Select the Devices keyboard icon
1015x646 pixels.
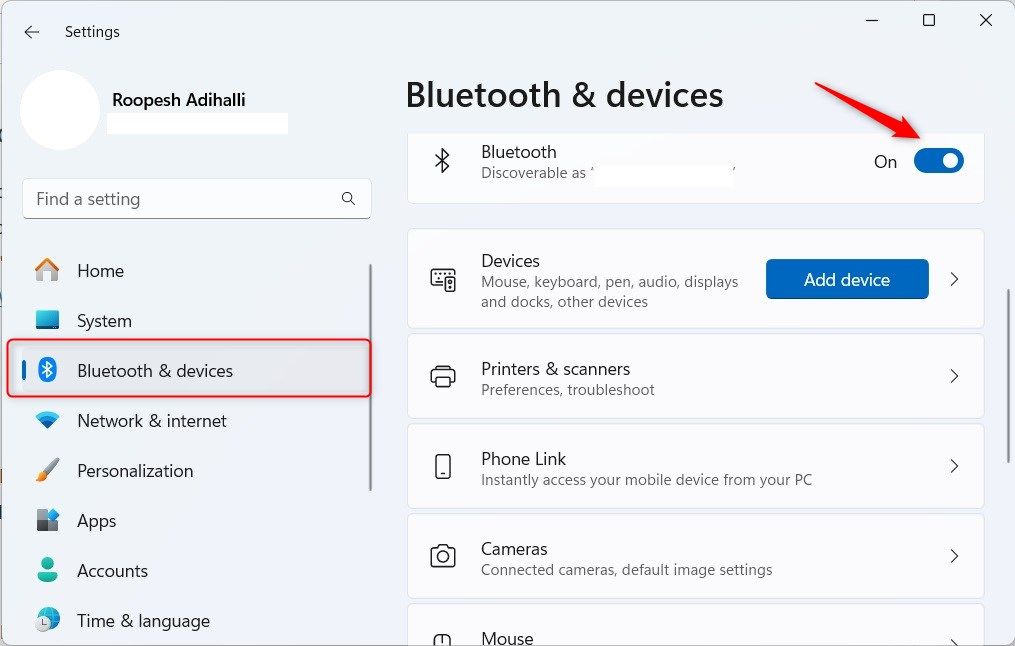tap(443, 279)
